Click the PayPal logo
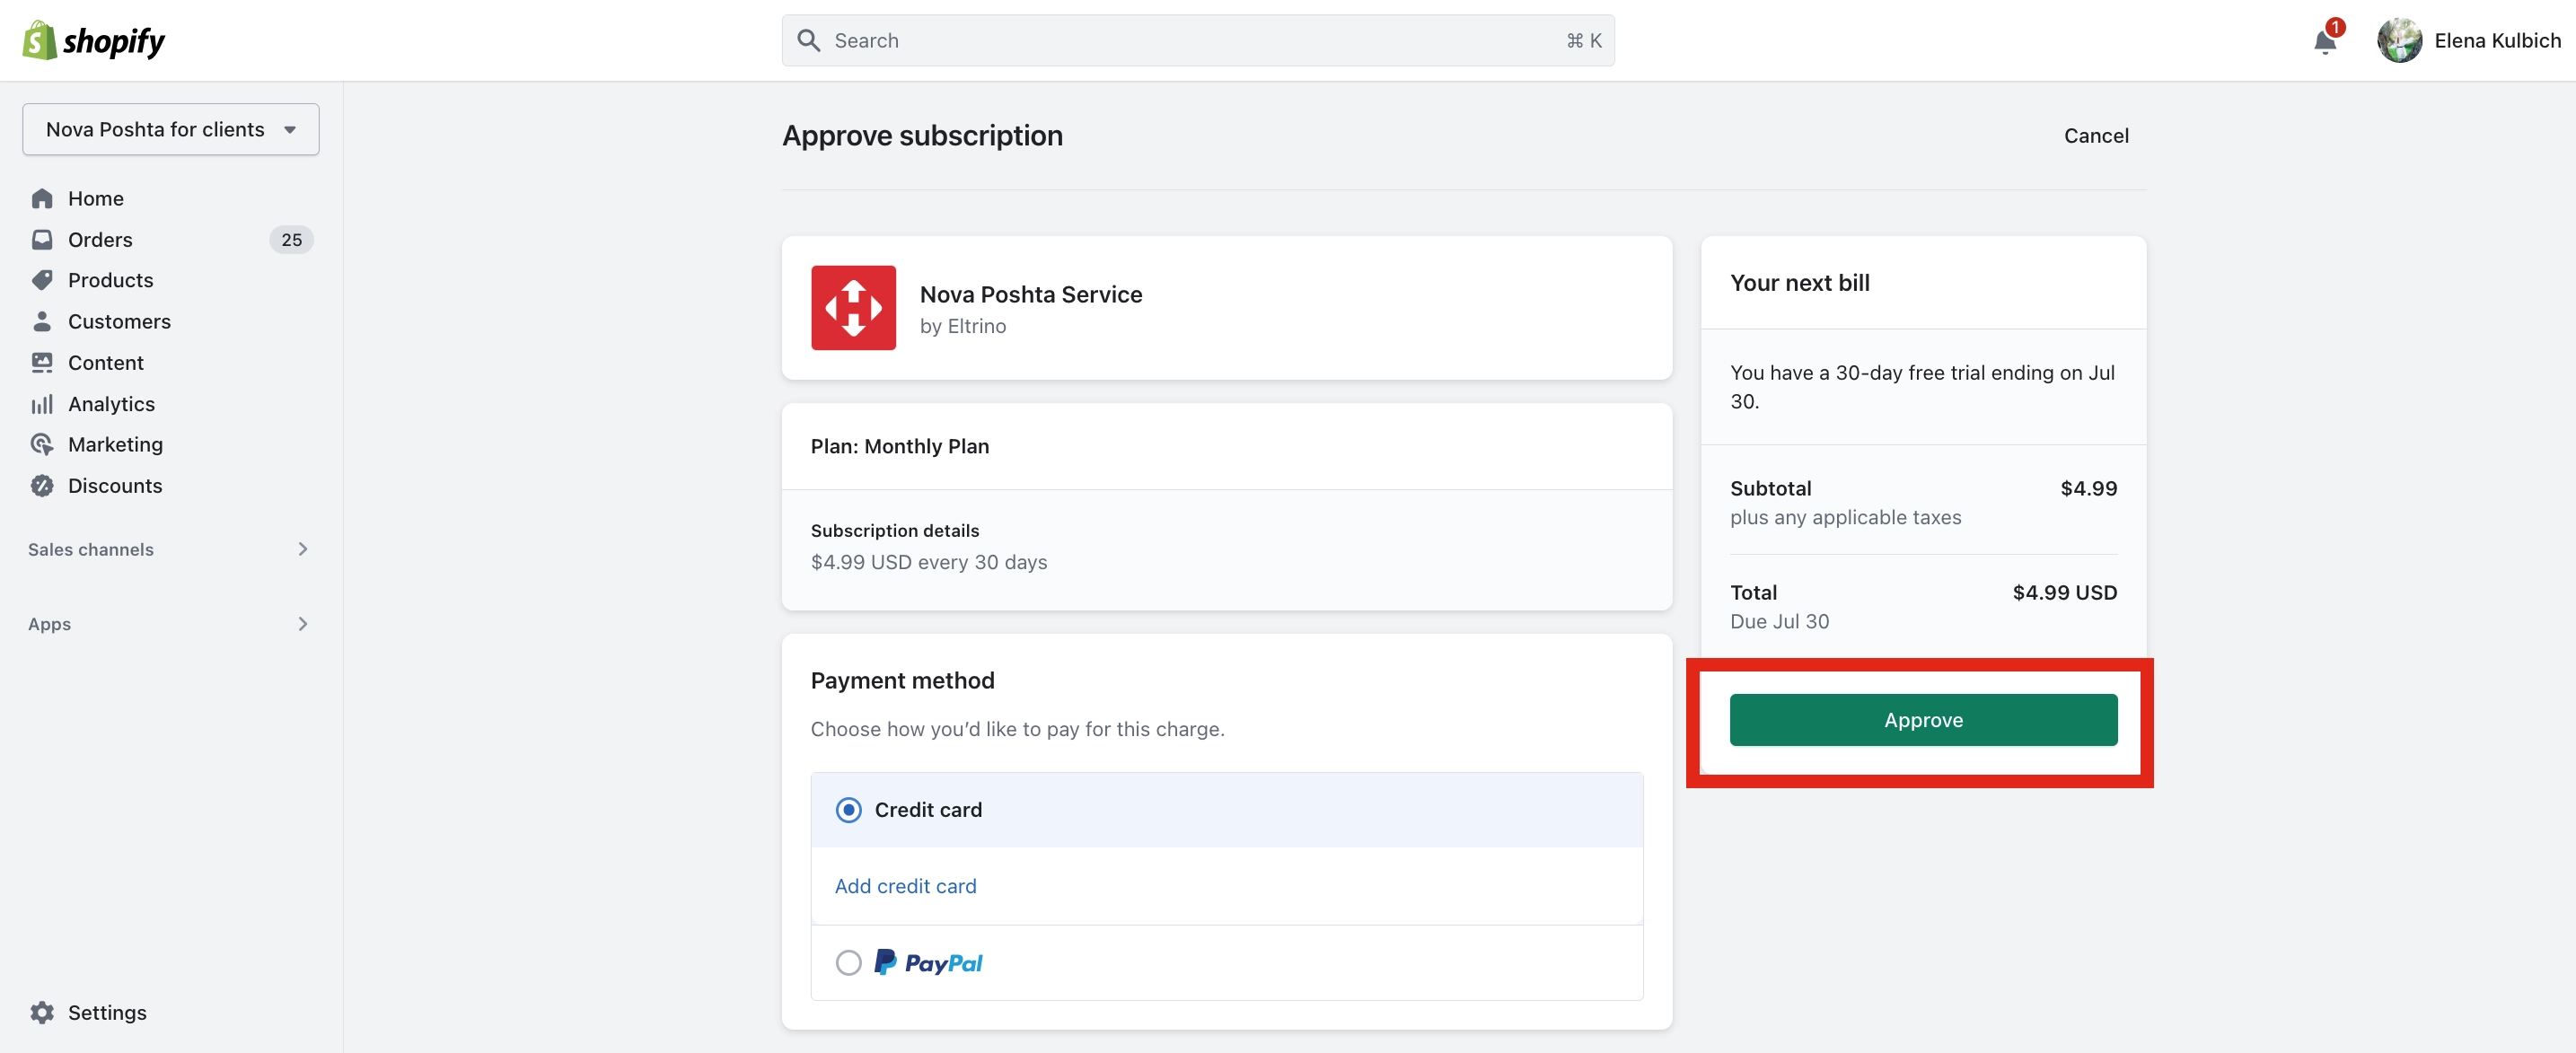2576x1053 pixels. (x=928, y=963)
